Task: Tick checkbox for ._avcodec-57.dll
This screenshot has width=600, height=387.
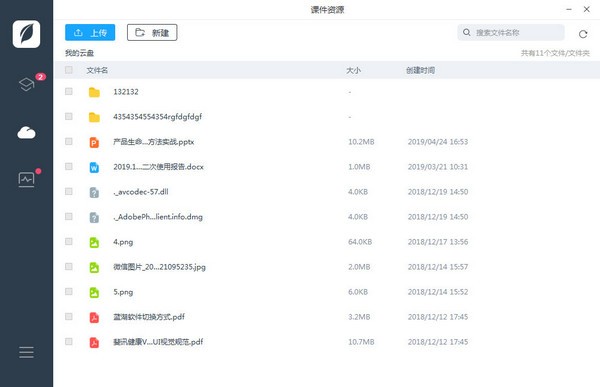Action: click(69, 191)
